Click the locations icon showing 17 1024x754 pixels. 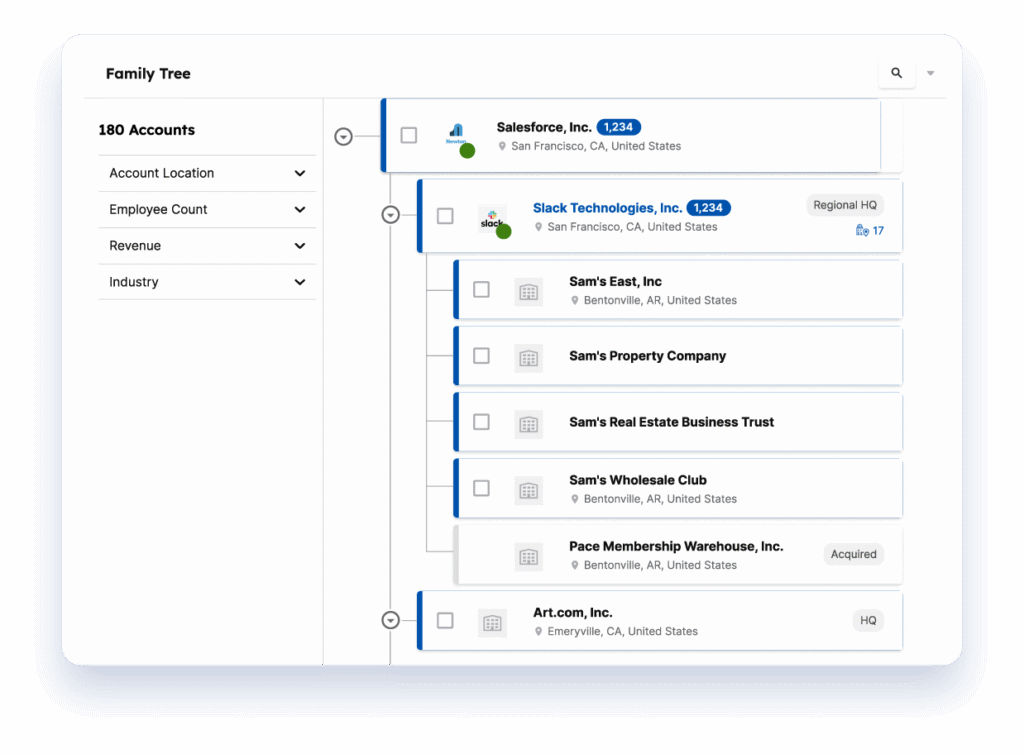click(x=869, y=231)
